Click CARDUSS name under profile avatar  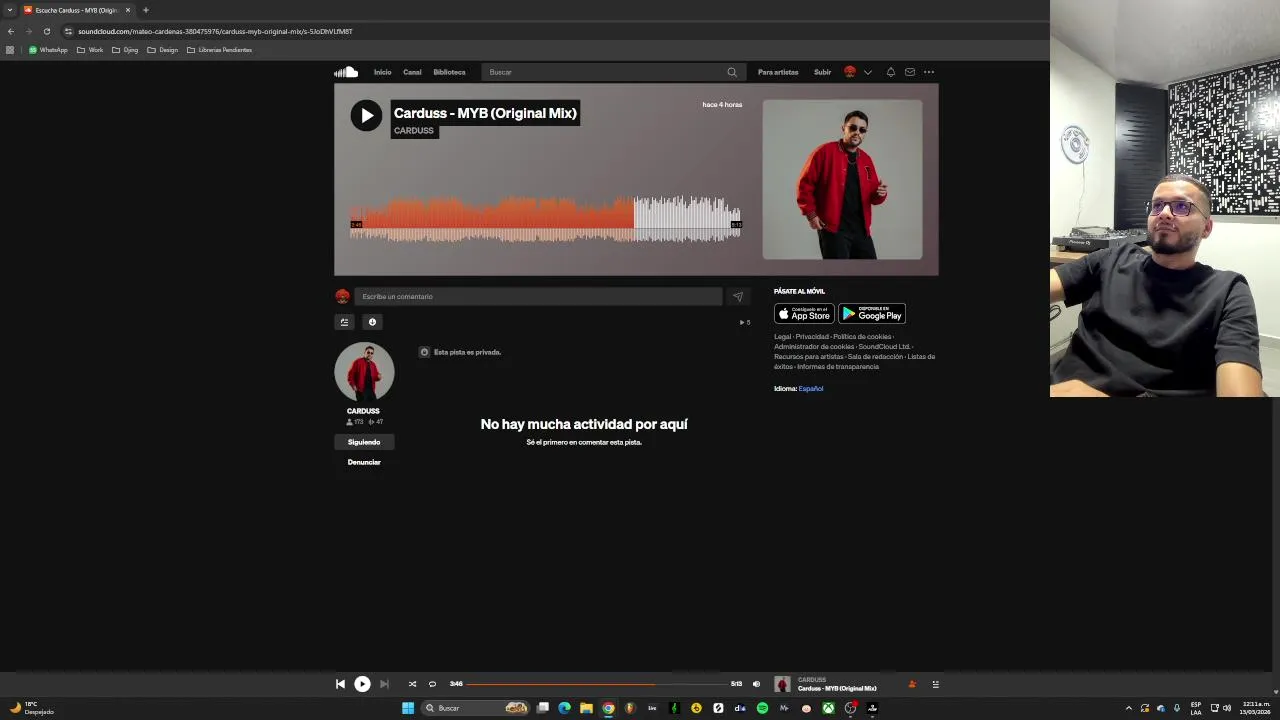[363, 411]
